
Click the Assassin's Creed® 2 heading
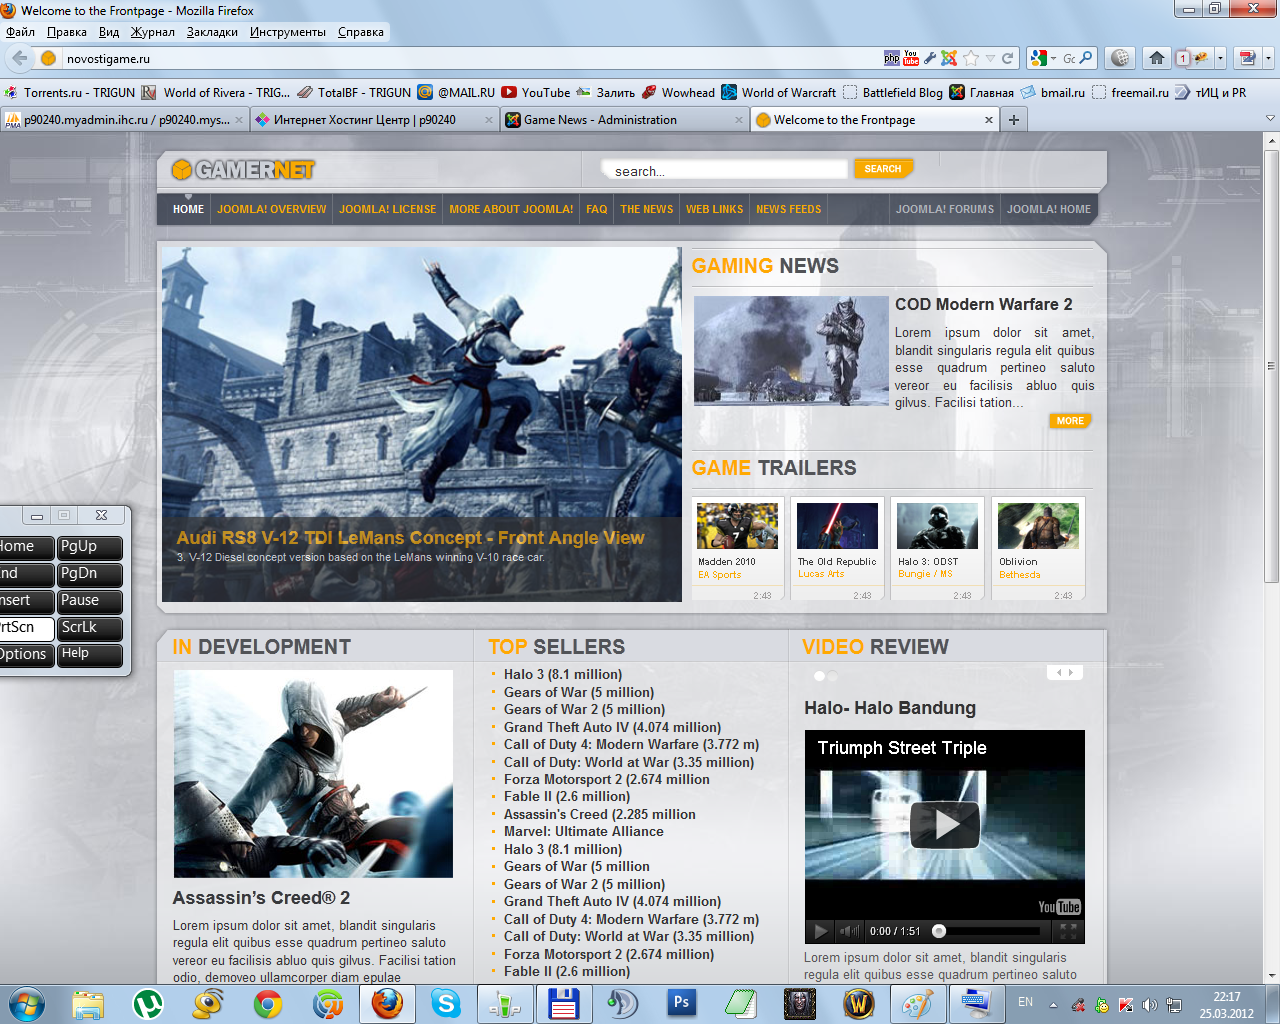coord(261,898)
